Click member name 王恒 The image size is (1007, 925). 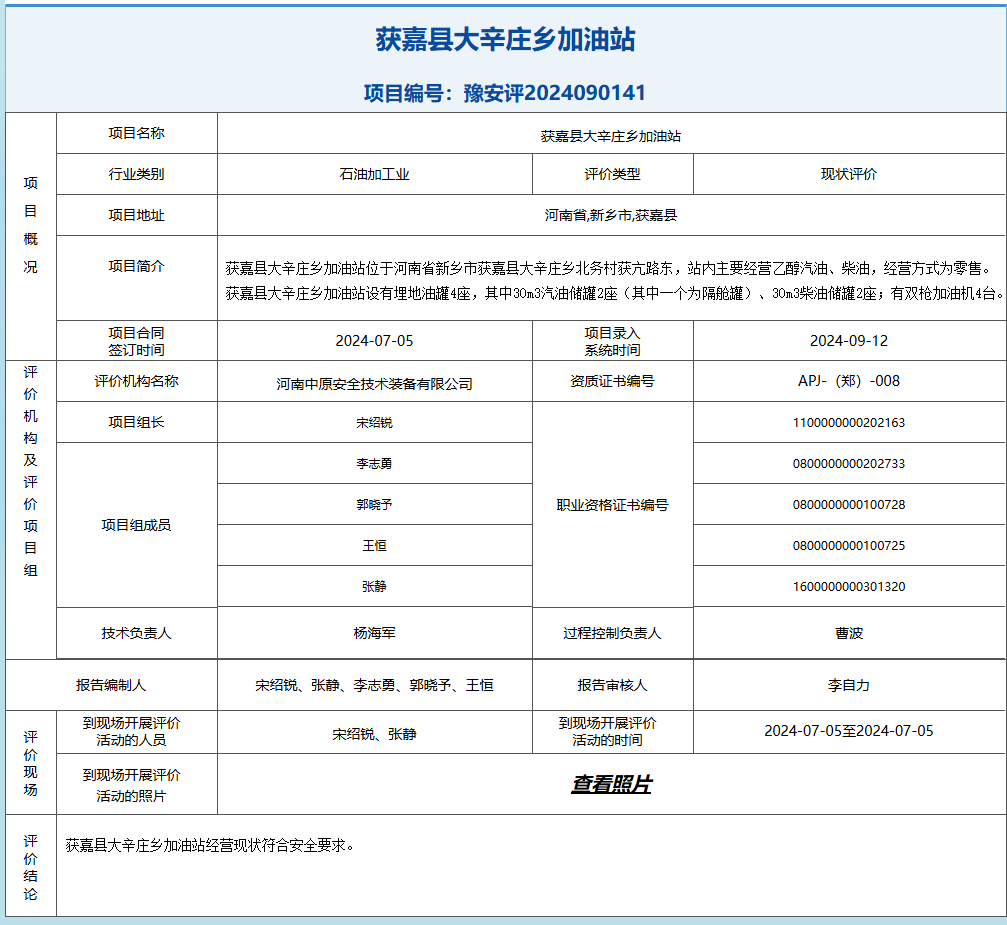pos(374,546)
